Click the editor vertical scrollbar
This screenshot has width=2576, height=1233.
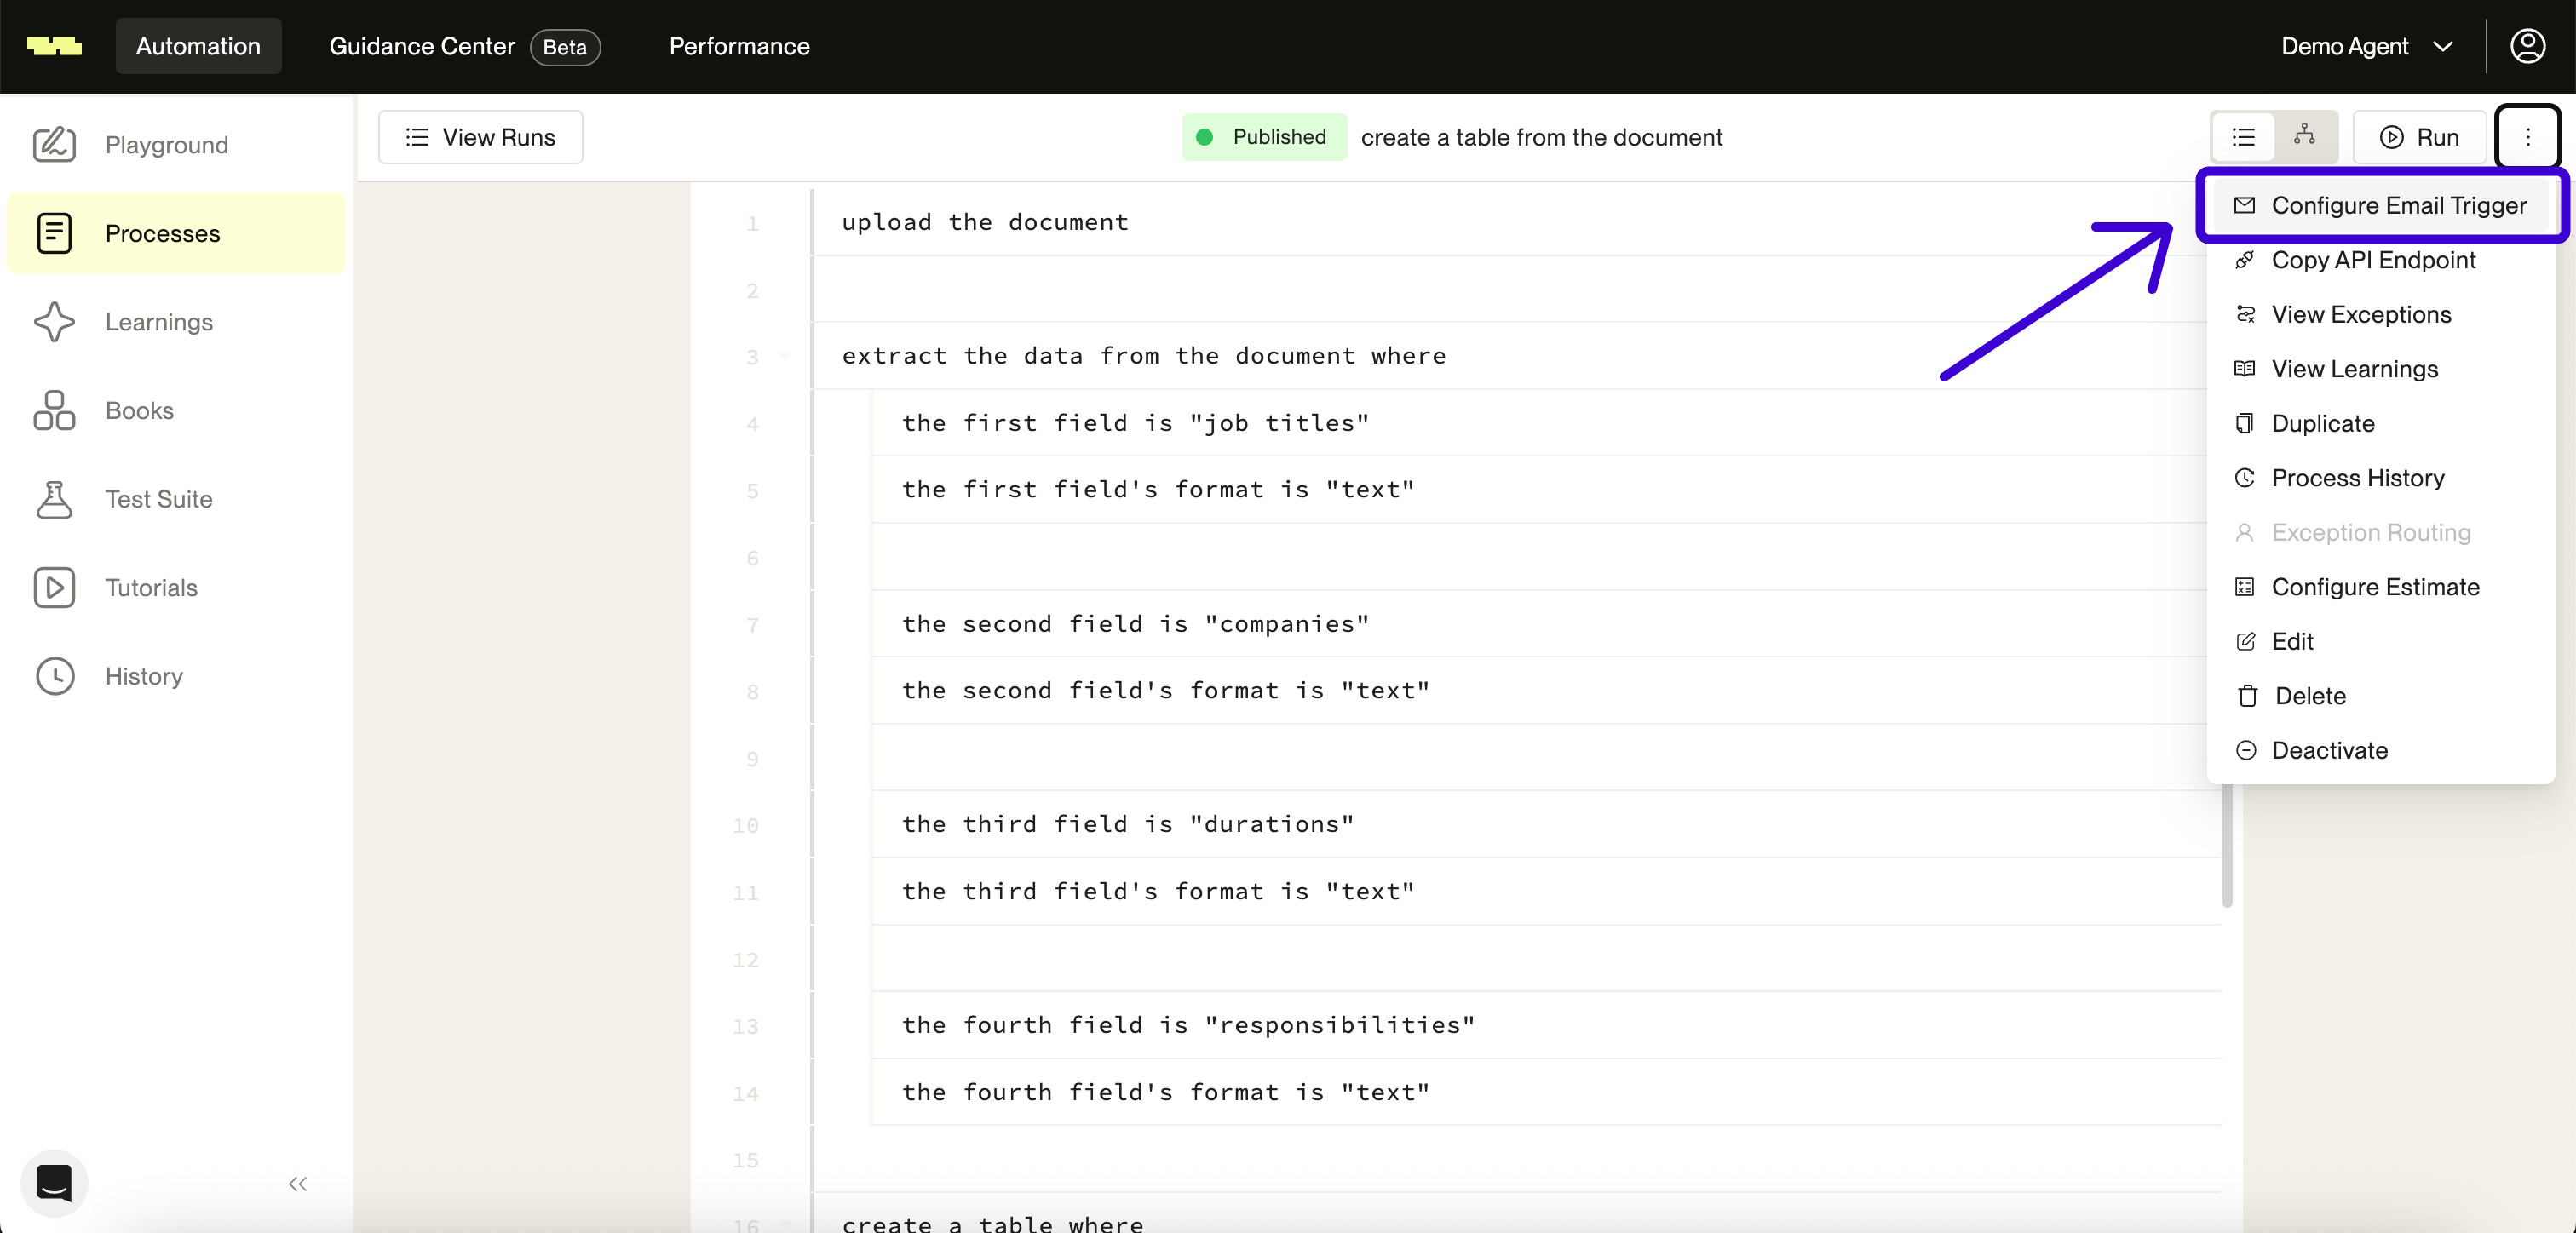(x=2227, y=846)
